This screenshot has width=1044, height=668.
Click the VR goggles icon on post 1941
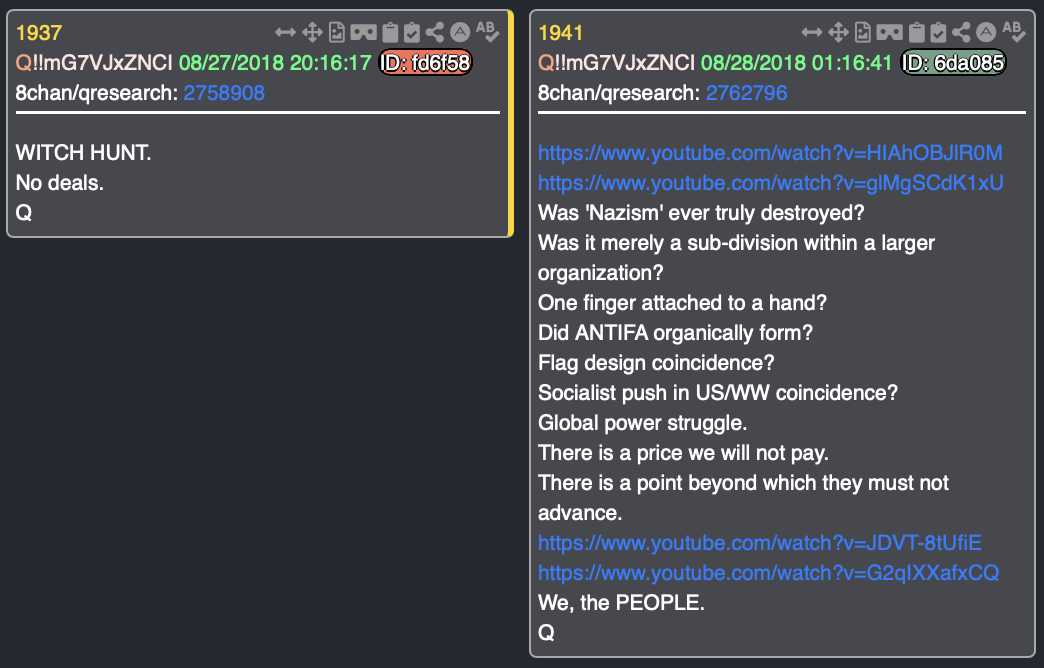[890, 32]
